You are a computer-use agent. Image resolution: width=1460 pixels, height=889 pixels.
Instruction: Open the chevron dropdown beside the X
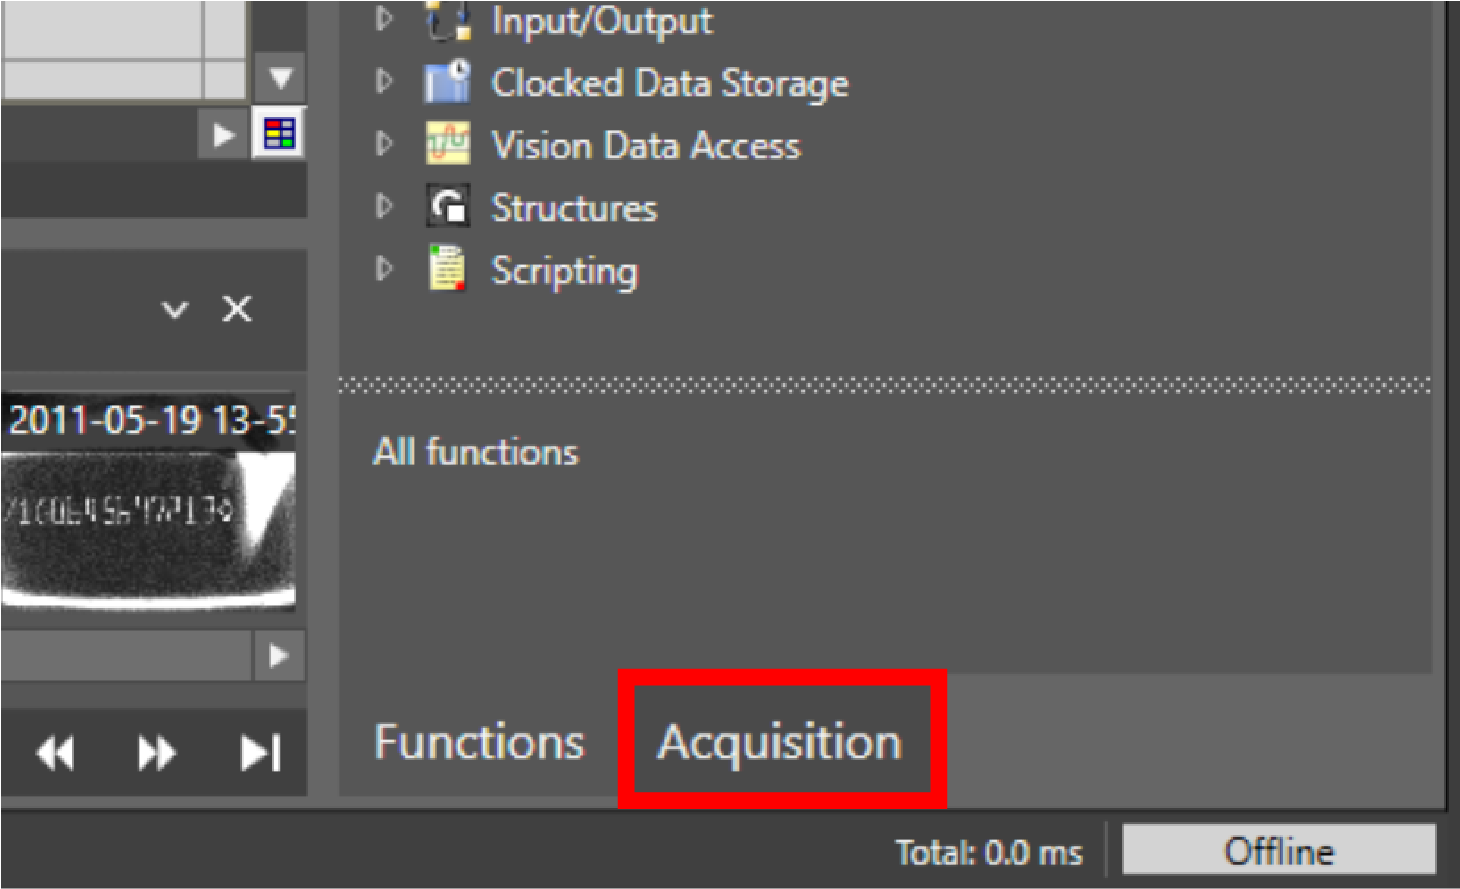click(x=175, y=309)
